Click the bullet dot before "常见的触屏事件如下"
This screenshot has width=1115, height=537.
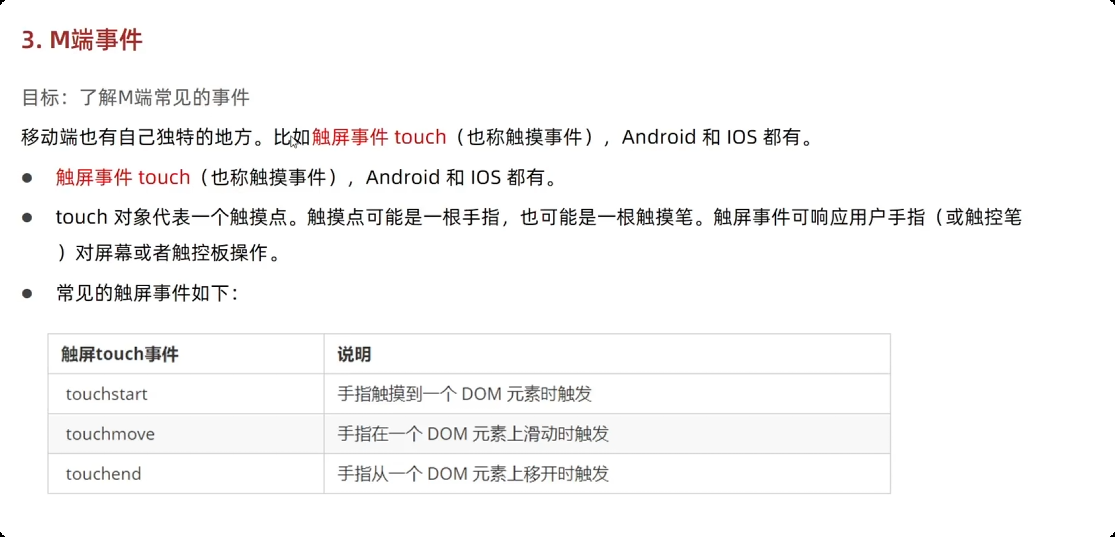click(x=28, y=293)
